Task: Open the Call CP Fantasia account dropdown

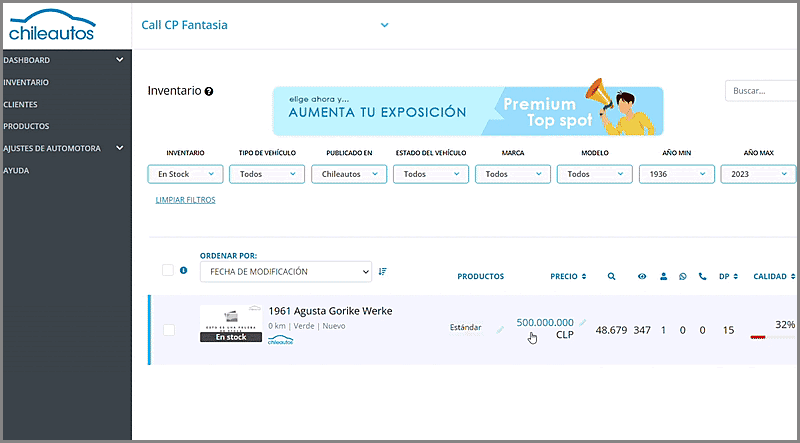Action: coord(265,25)
